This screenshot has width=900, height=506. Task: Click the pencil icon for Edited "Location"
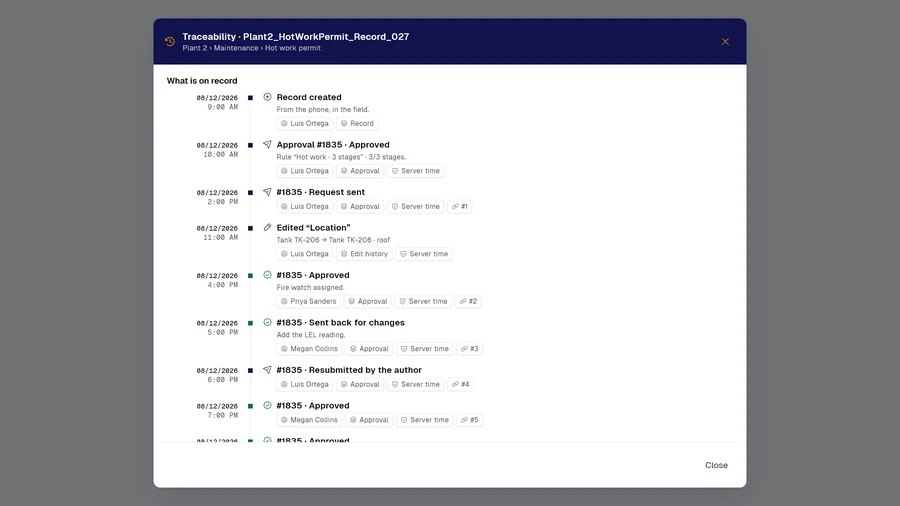[267, 228]
